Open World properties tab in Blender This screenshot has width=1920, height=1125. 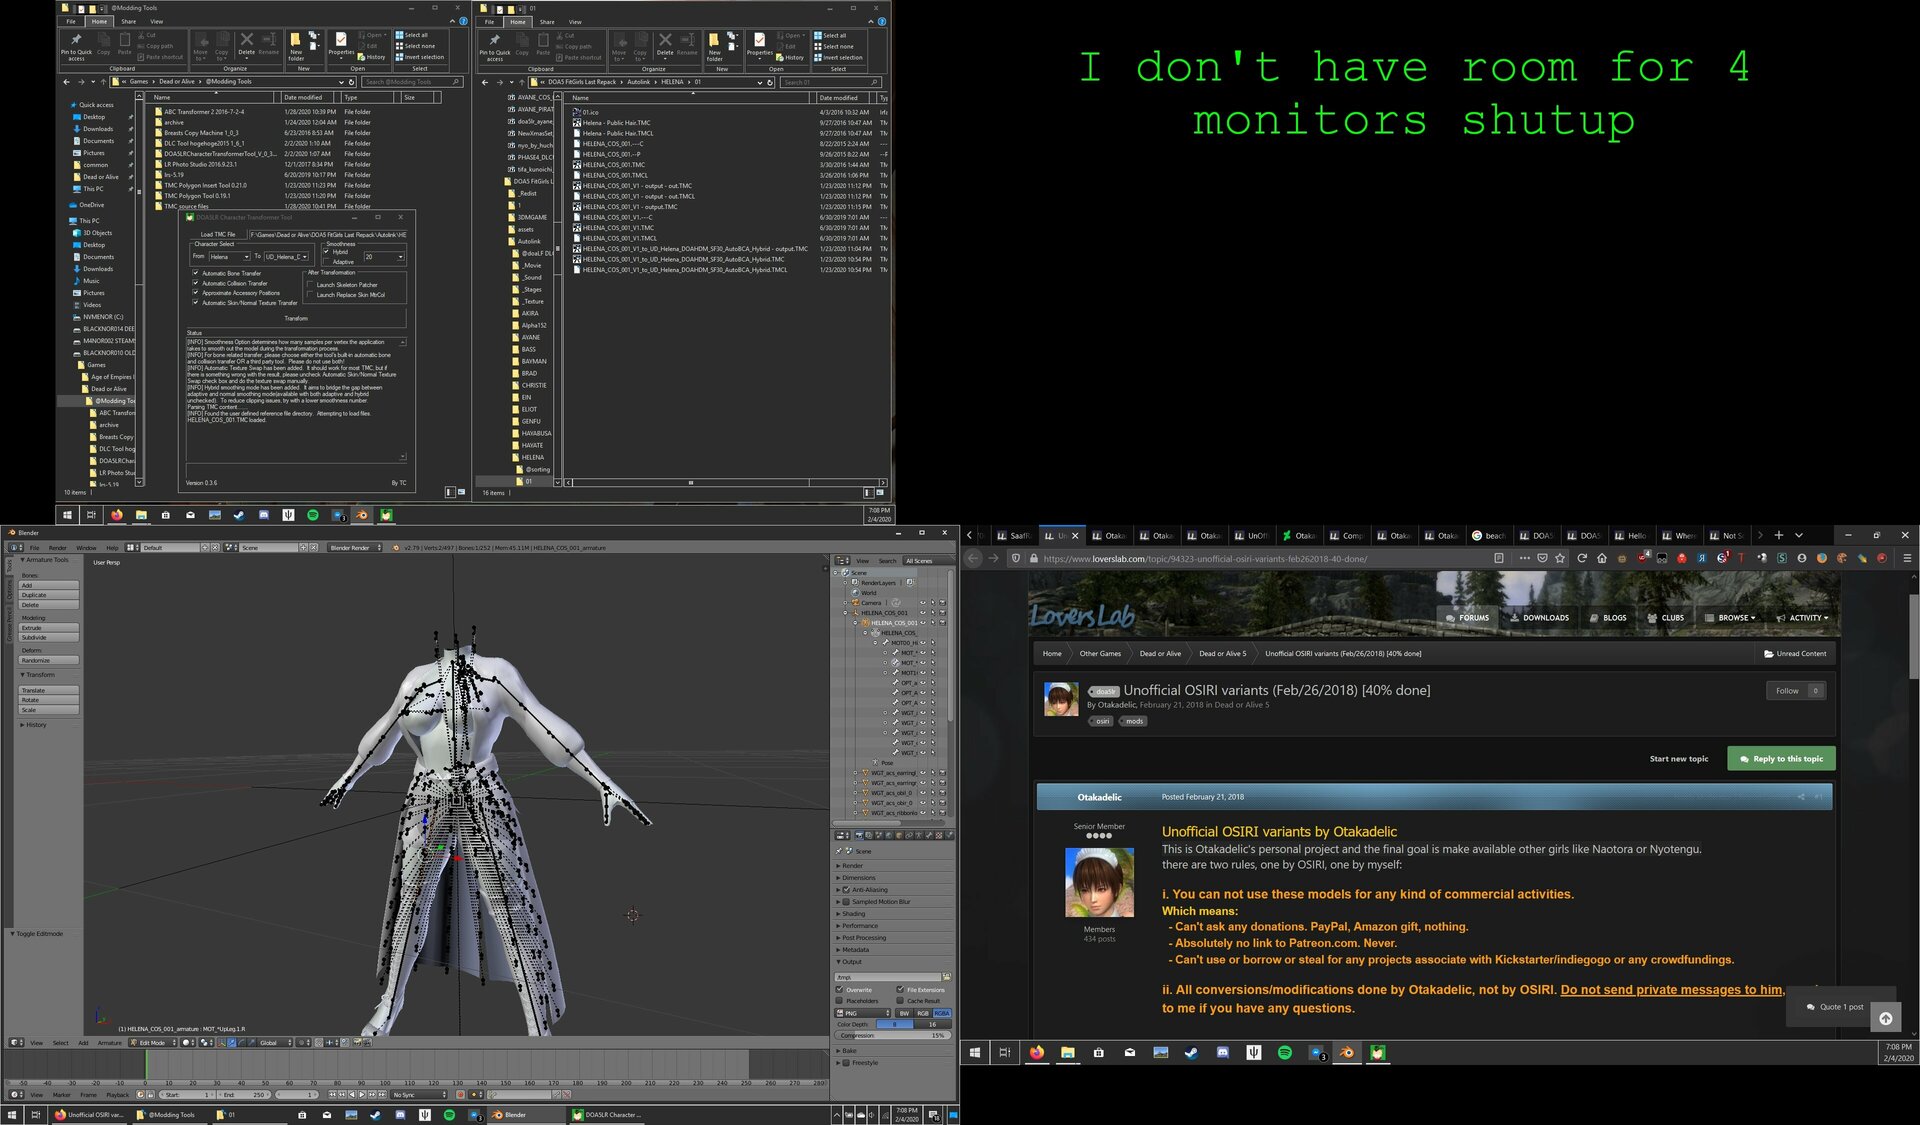coord(889,835)
